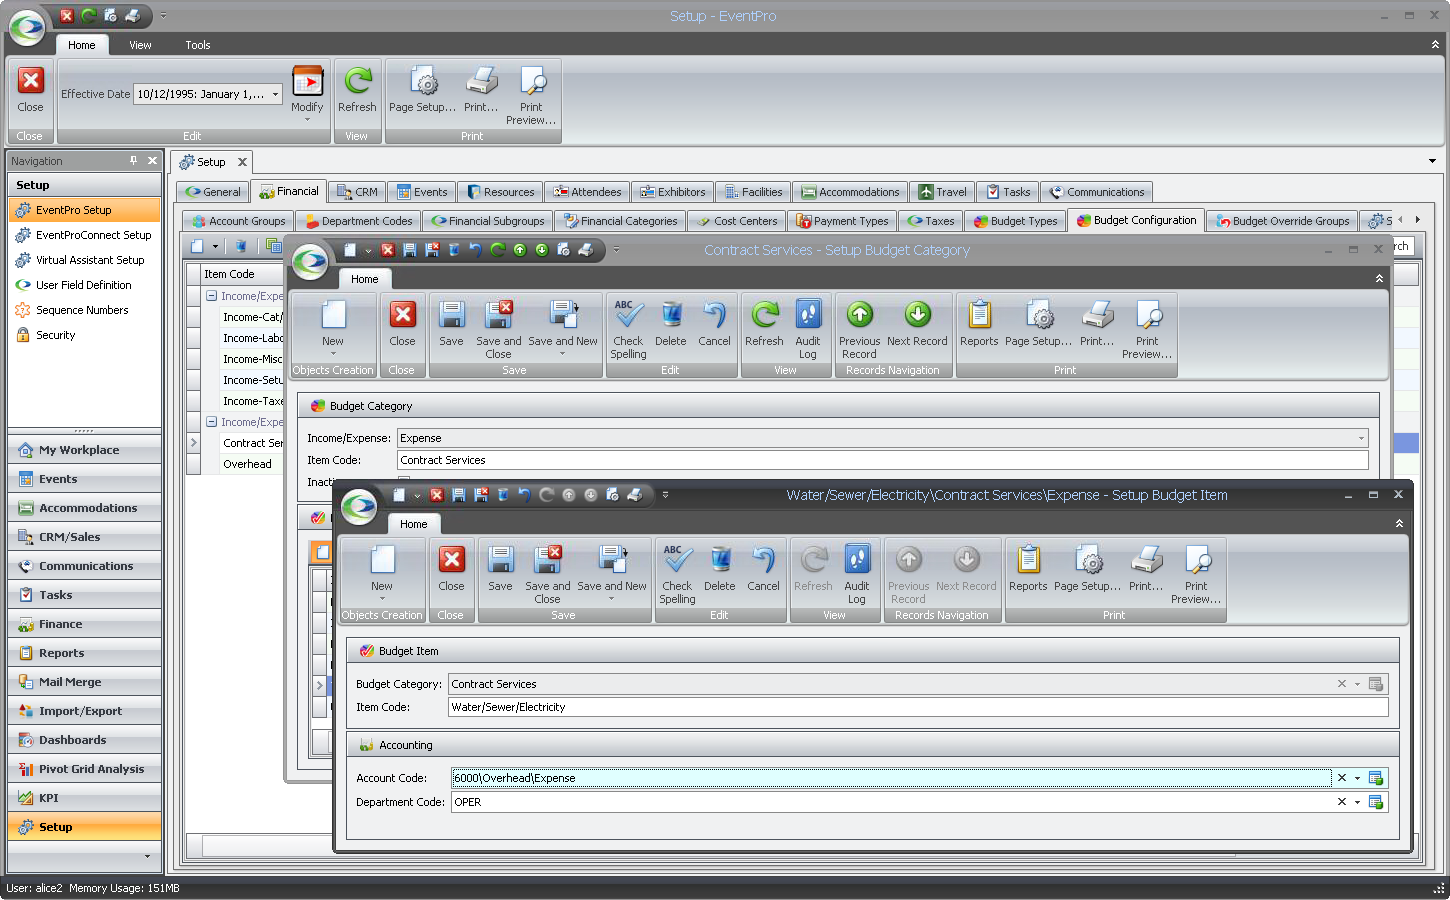Click Delete in Budget Category window
The height and width of the screenshot is (900, 1450).
click(670, 325)
